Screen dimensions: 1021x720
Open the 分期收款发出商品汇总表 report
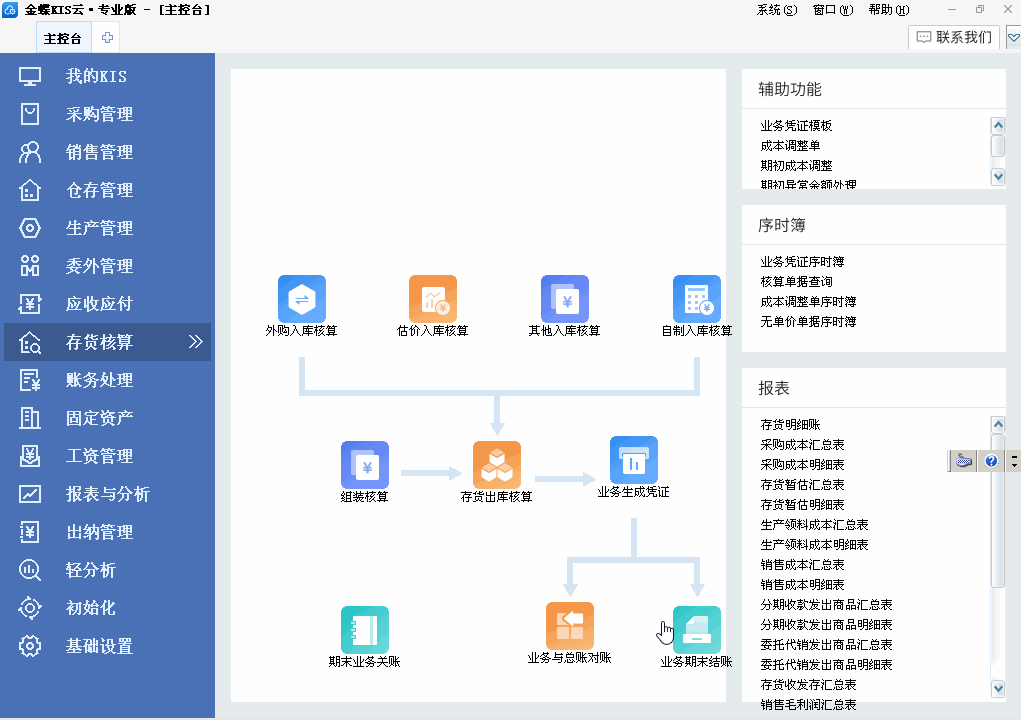point(826,605)
